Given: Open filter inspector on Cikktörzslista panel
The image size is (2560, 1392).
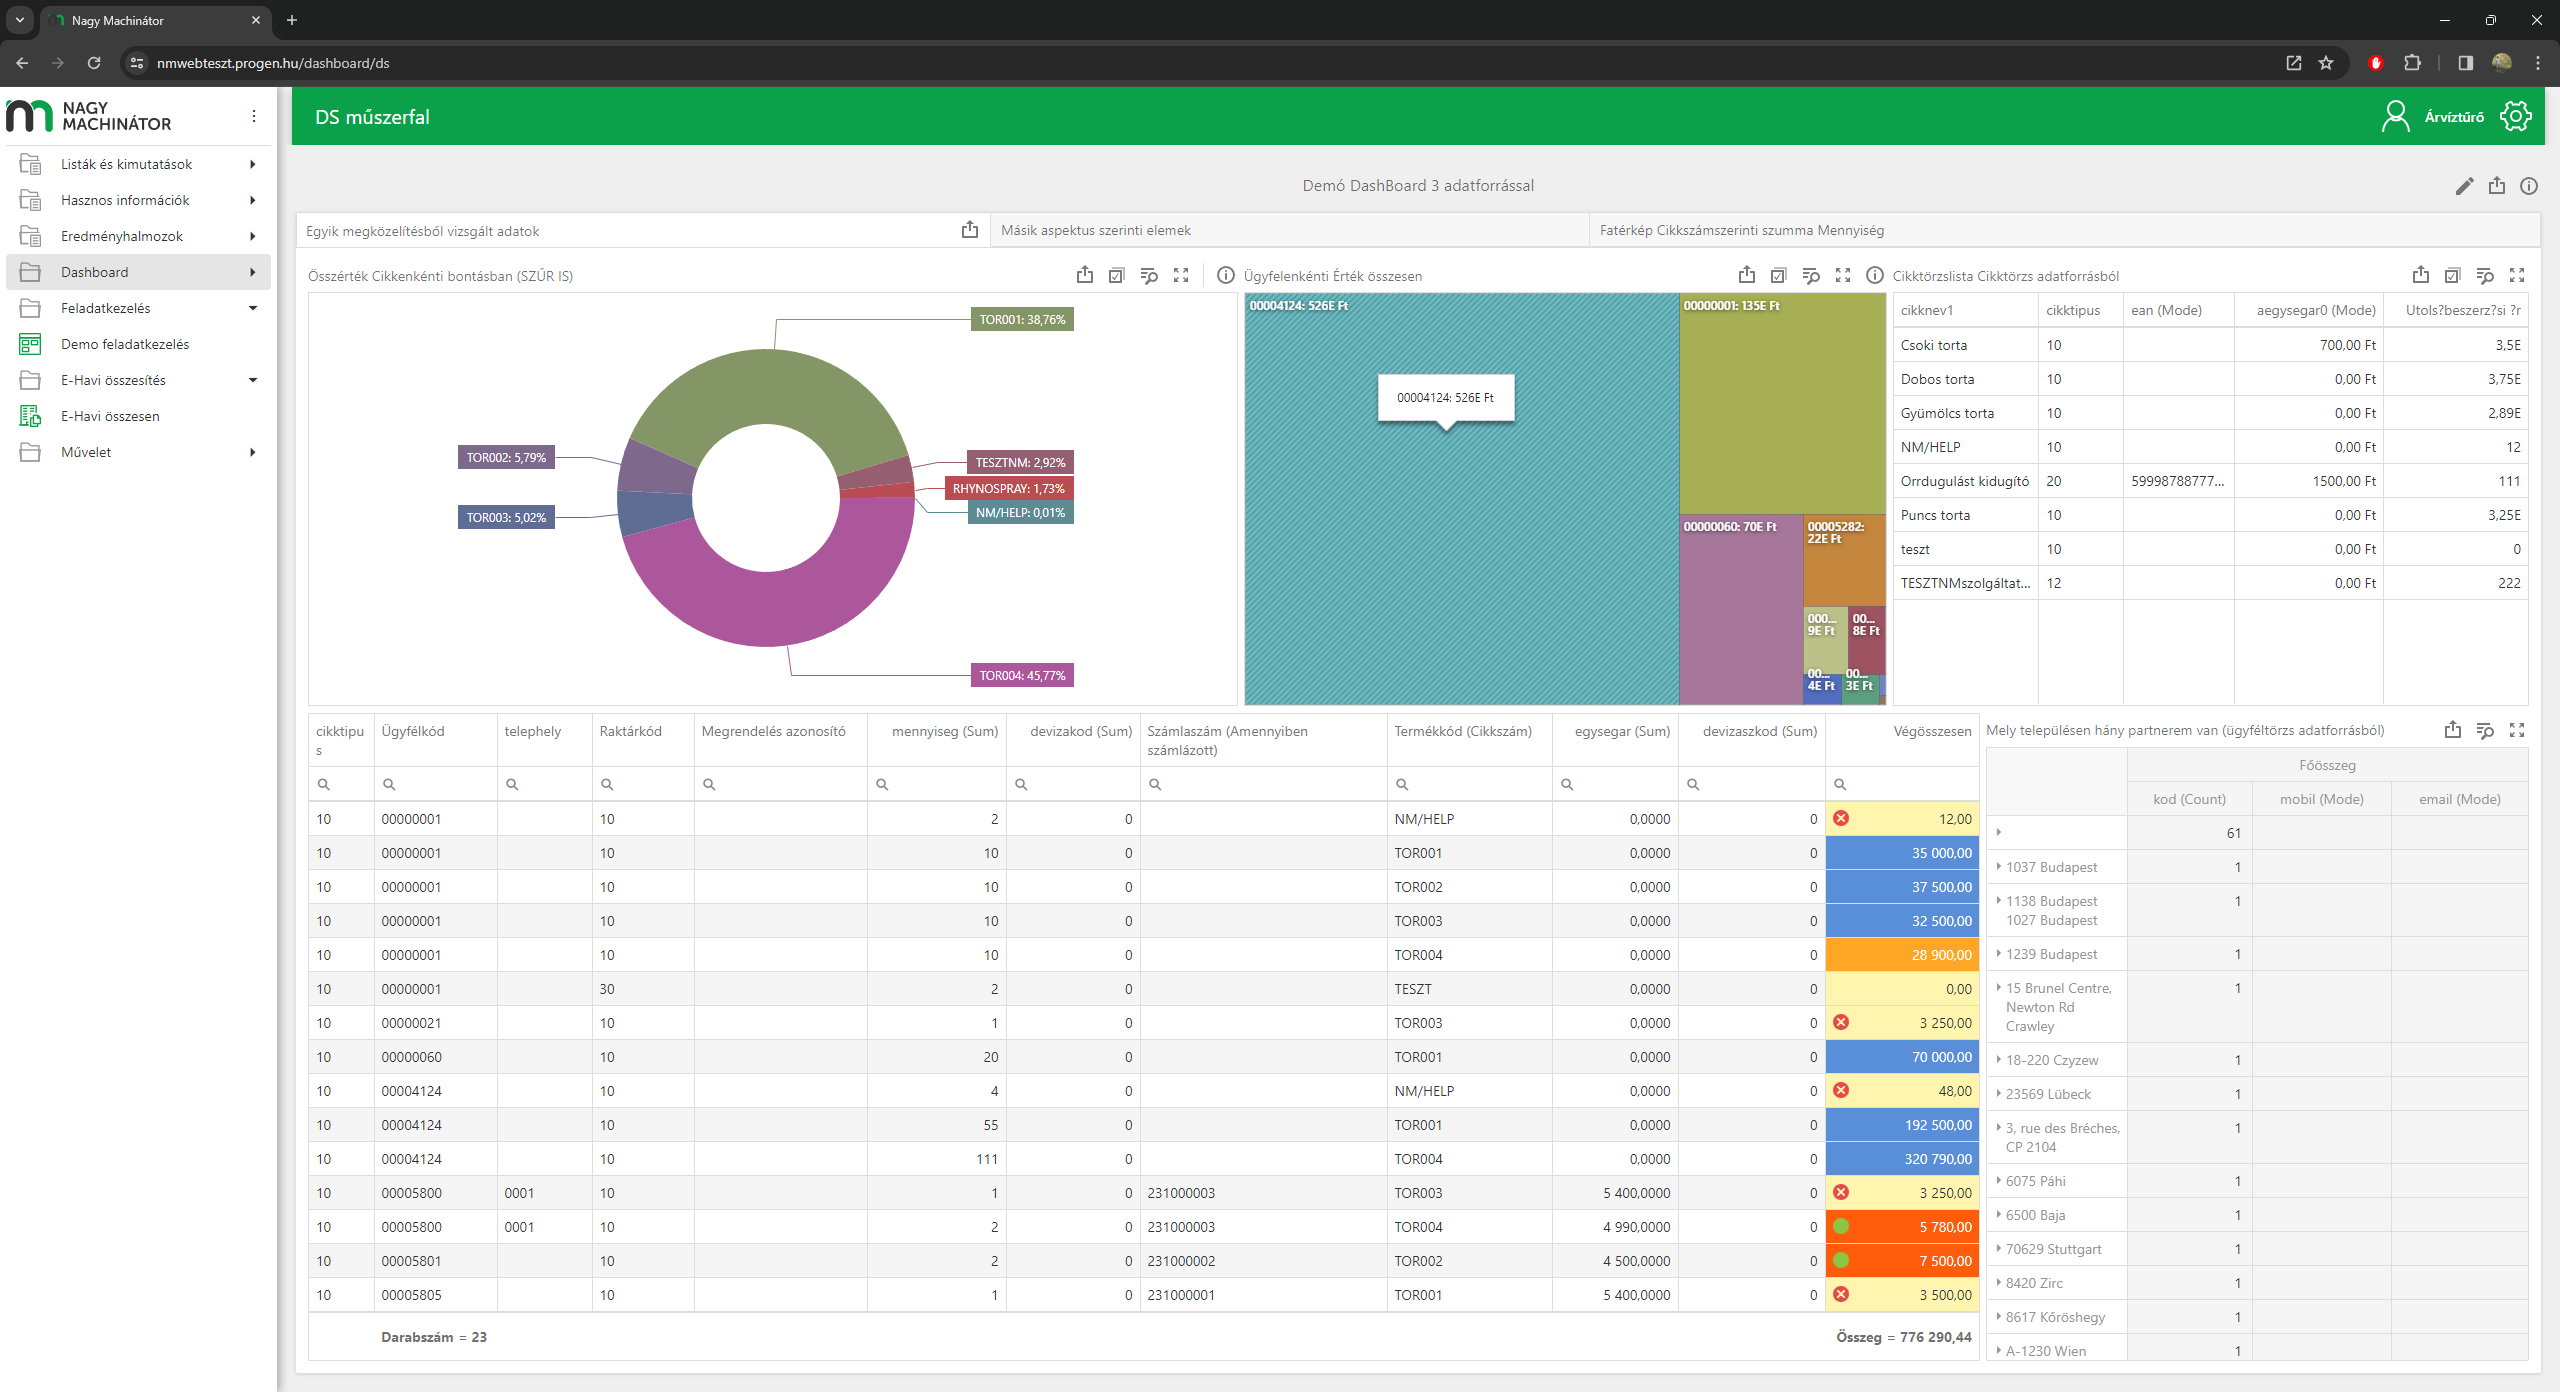Looking at the screenshot, I should pos(2484,275).
